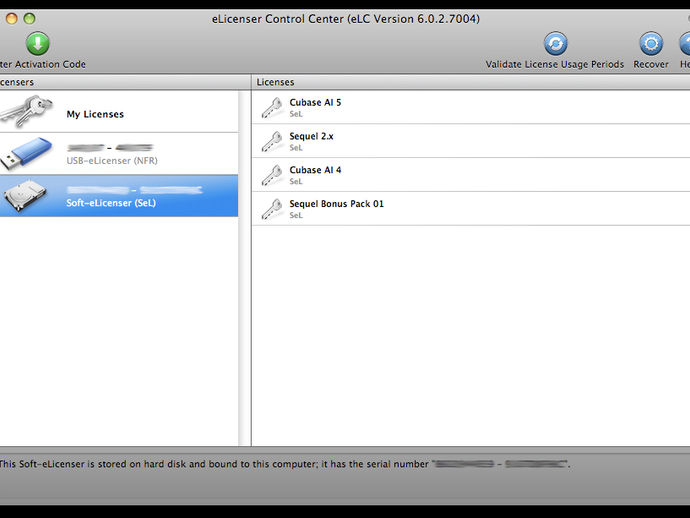Click the Licenses column header
The height and width of the screenshot is (518, 690).
471,82
